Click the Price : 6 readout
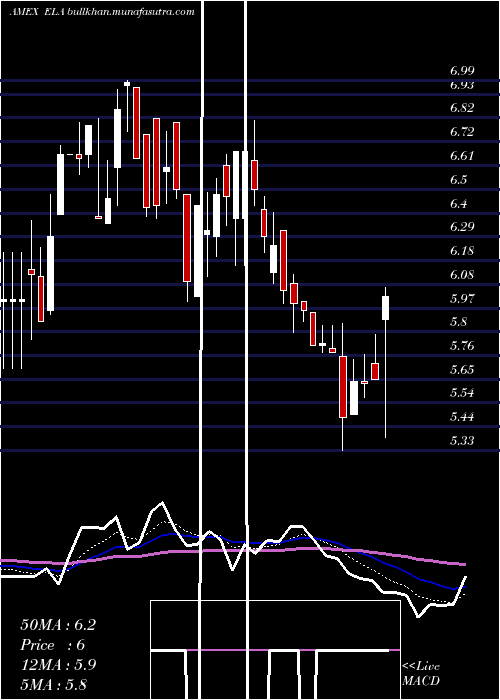 53,645
